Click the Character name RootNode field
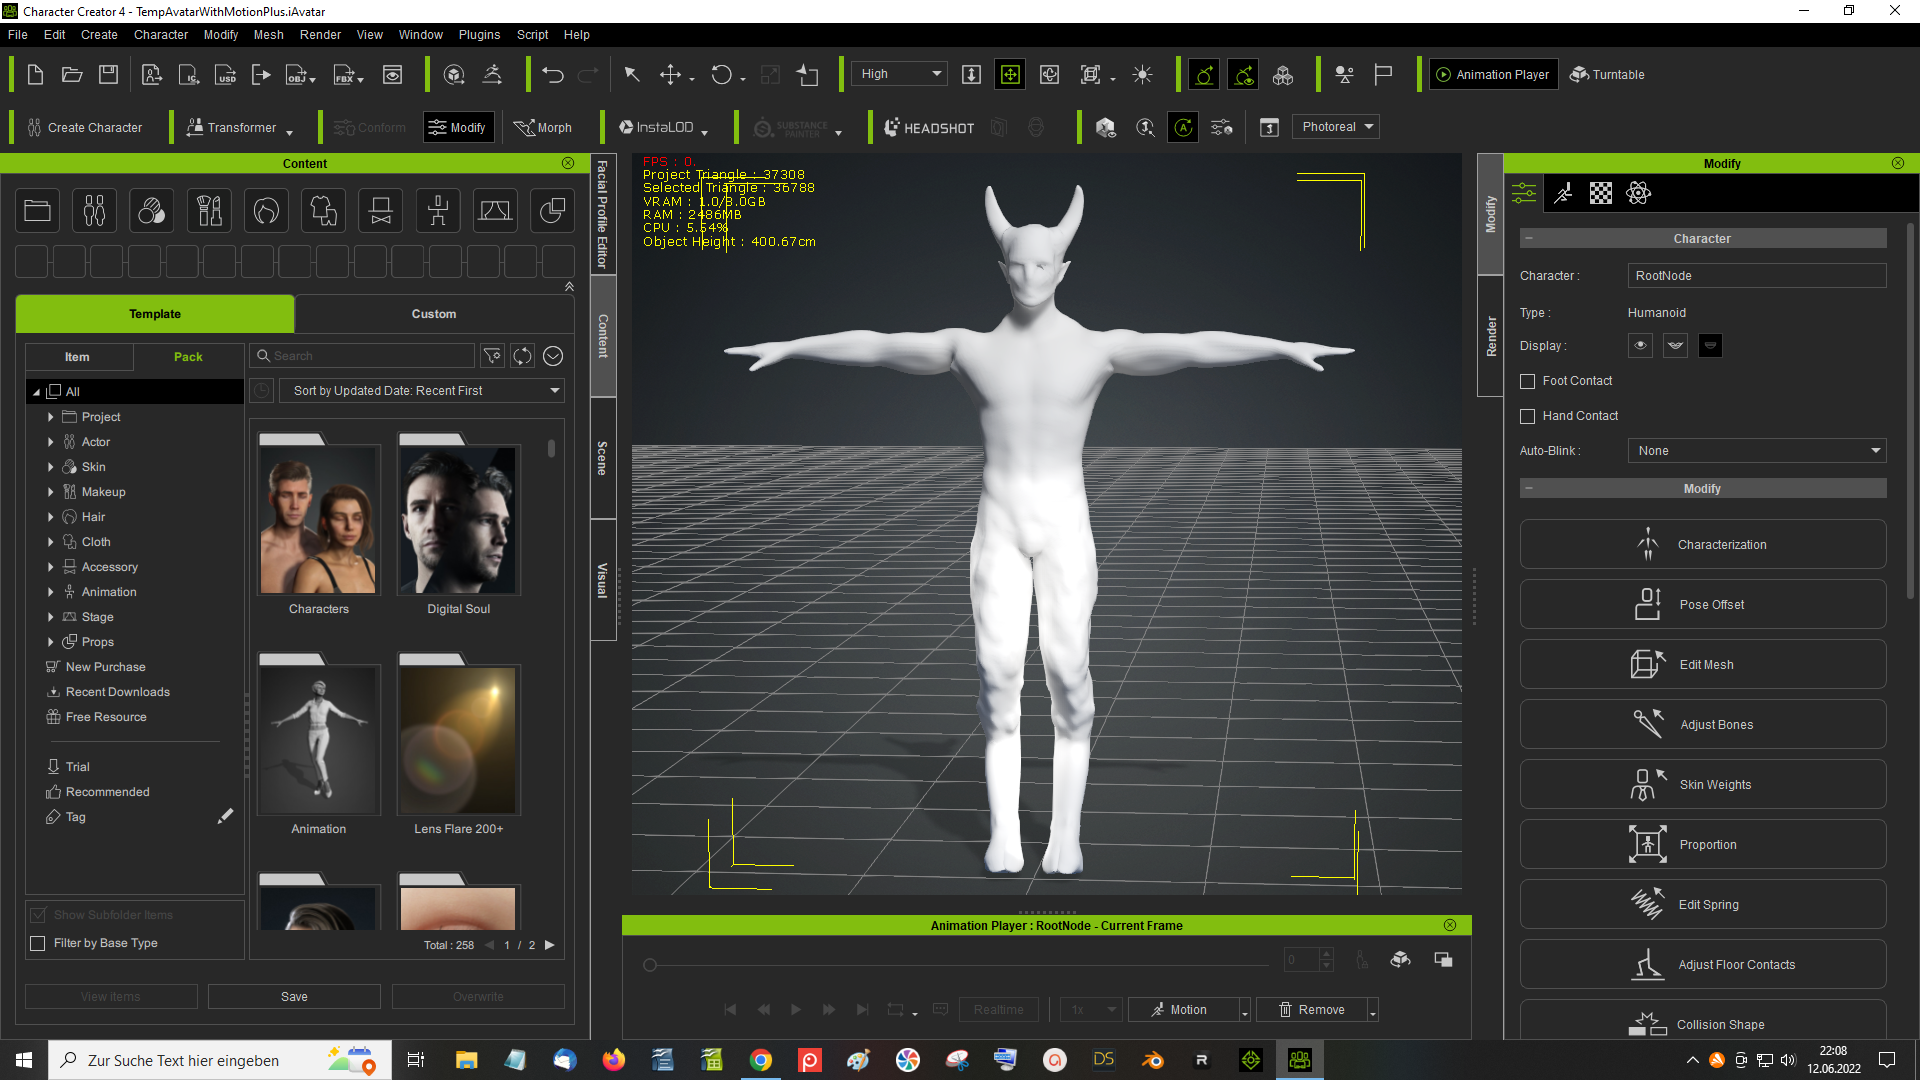 [x=1757, y=276]
